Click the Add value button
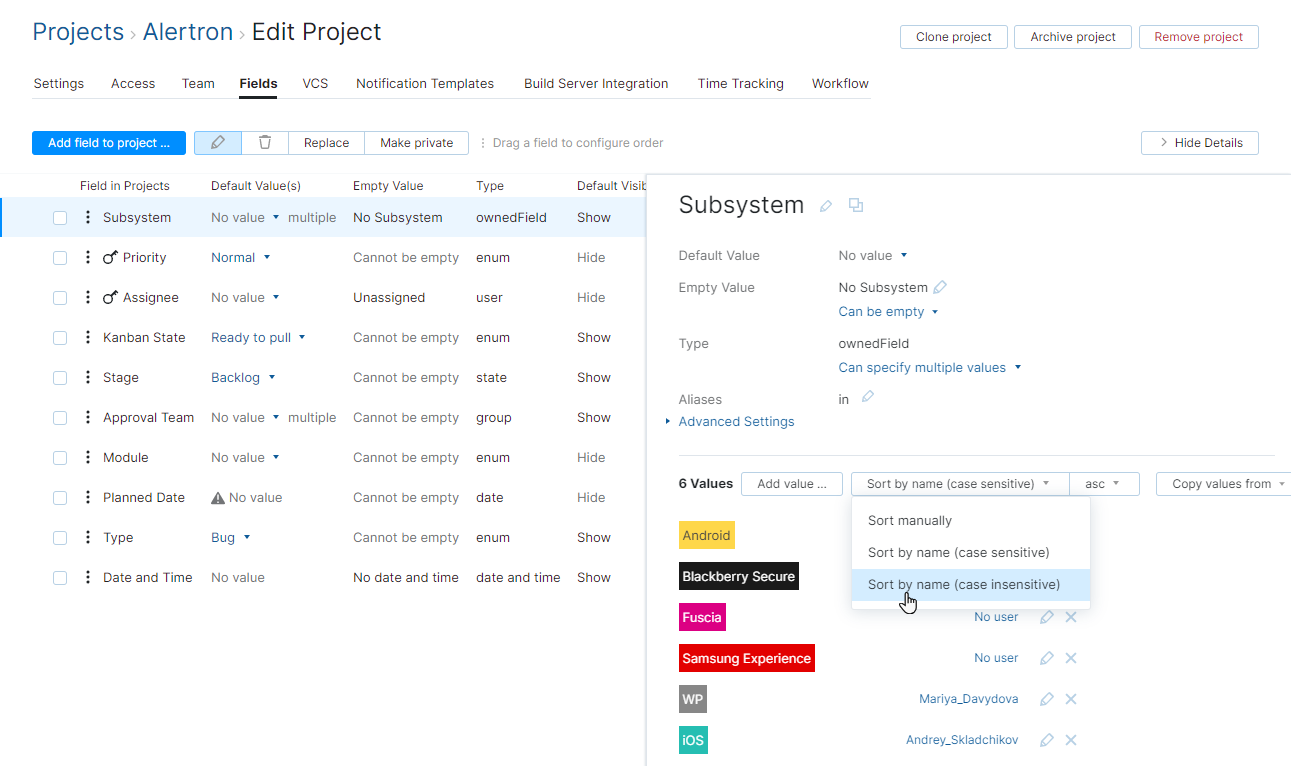The width and height of the screenshot is (1291, 766). click(x=791, y=483)
